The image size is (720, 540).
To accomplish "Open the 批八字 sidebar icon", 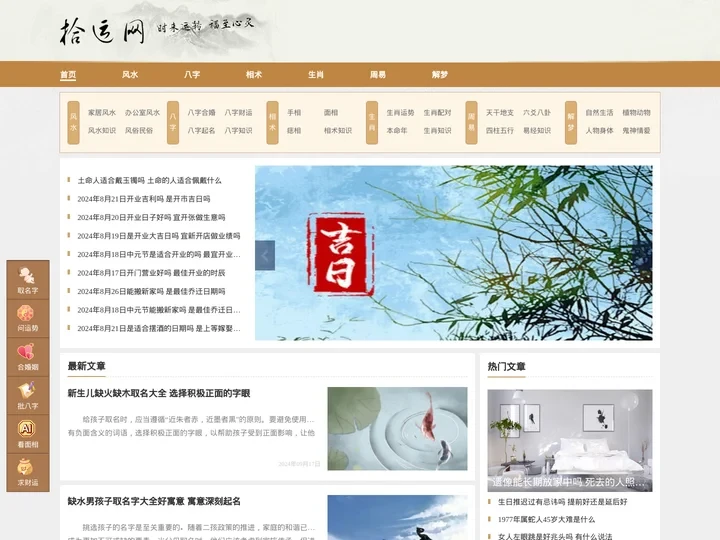I will click(x=28, y=396).
